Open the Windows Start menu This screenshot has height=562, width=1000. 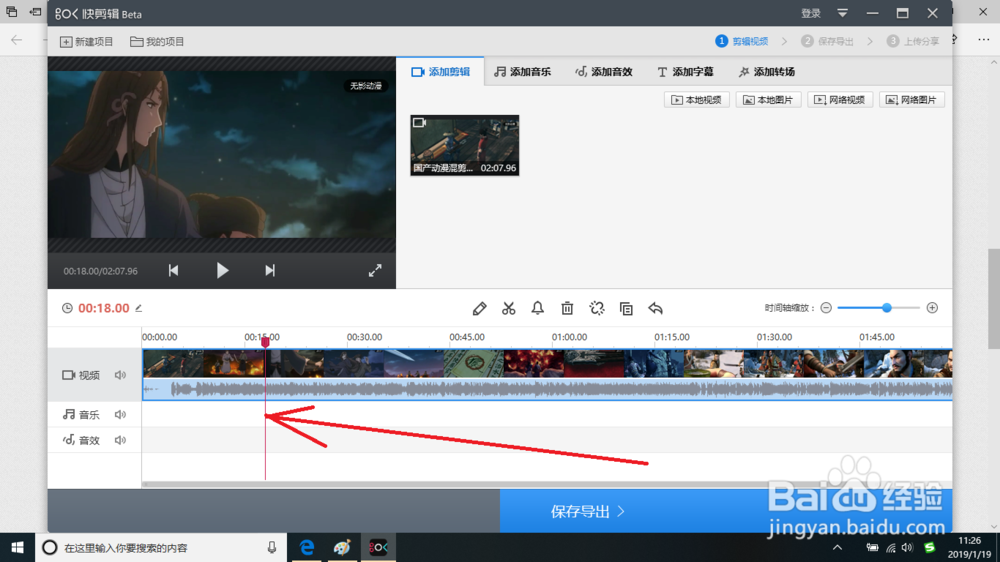[x=17, y=547]
